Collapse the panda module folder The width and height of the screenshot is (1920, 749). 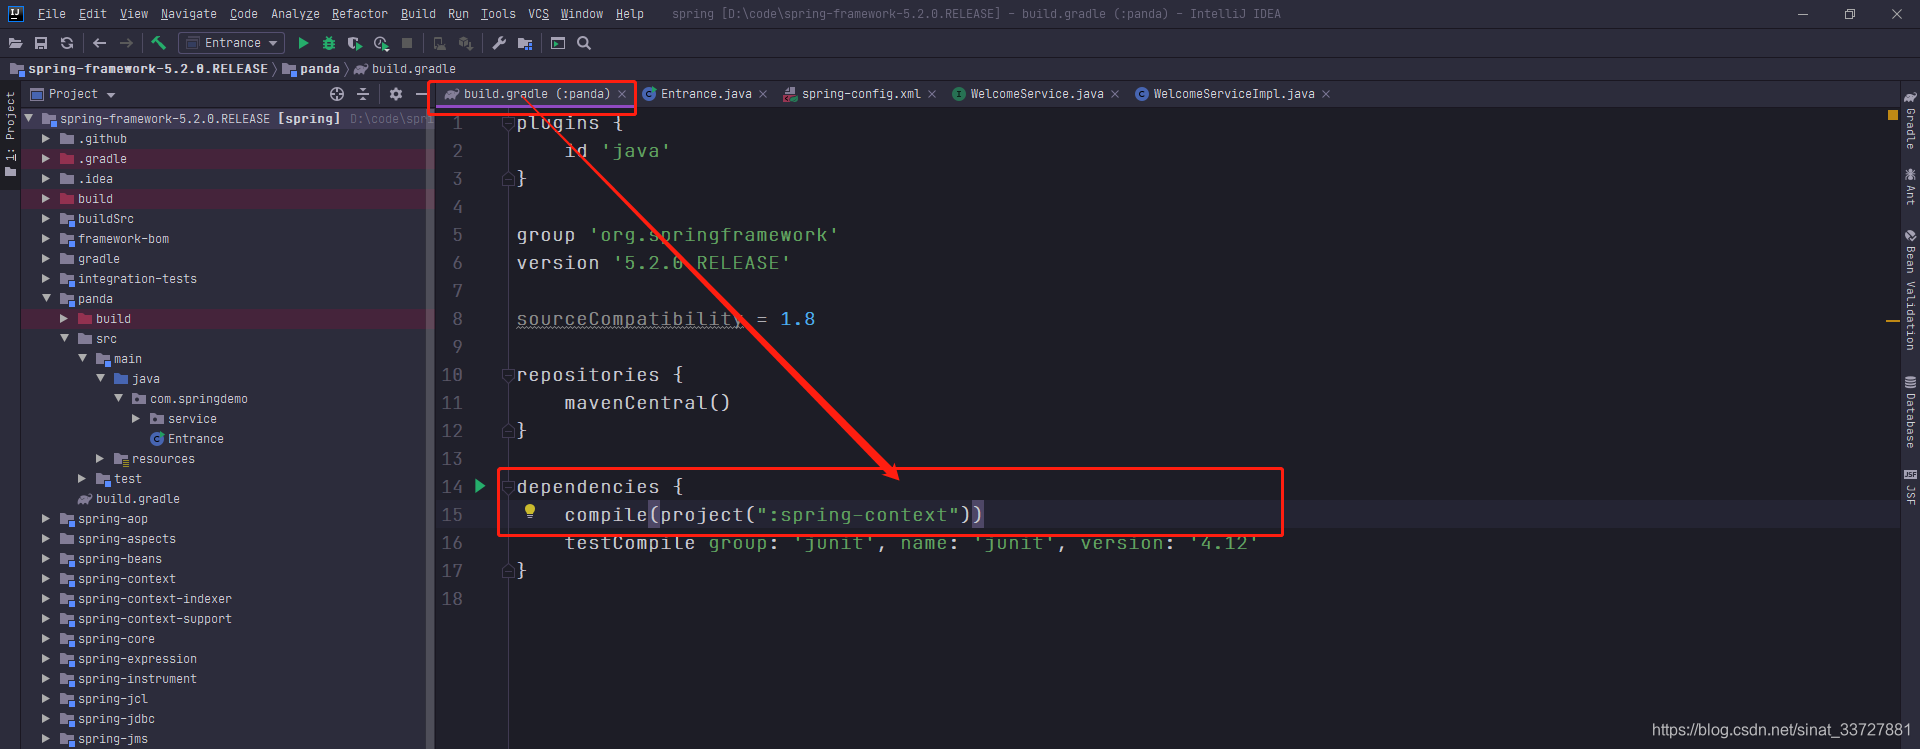coord(46,299)
